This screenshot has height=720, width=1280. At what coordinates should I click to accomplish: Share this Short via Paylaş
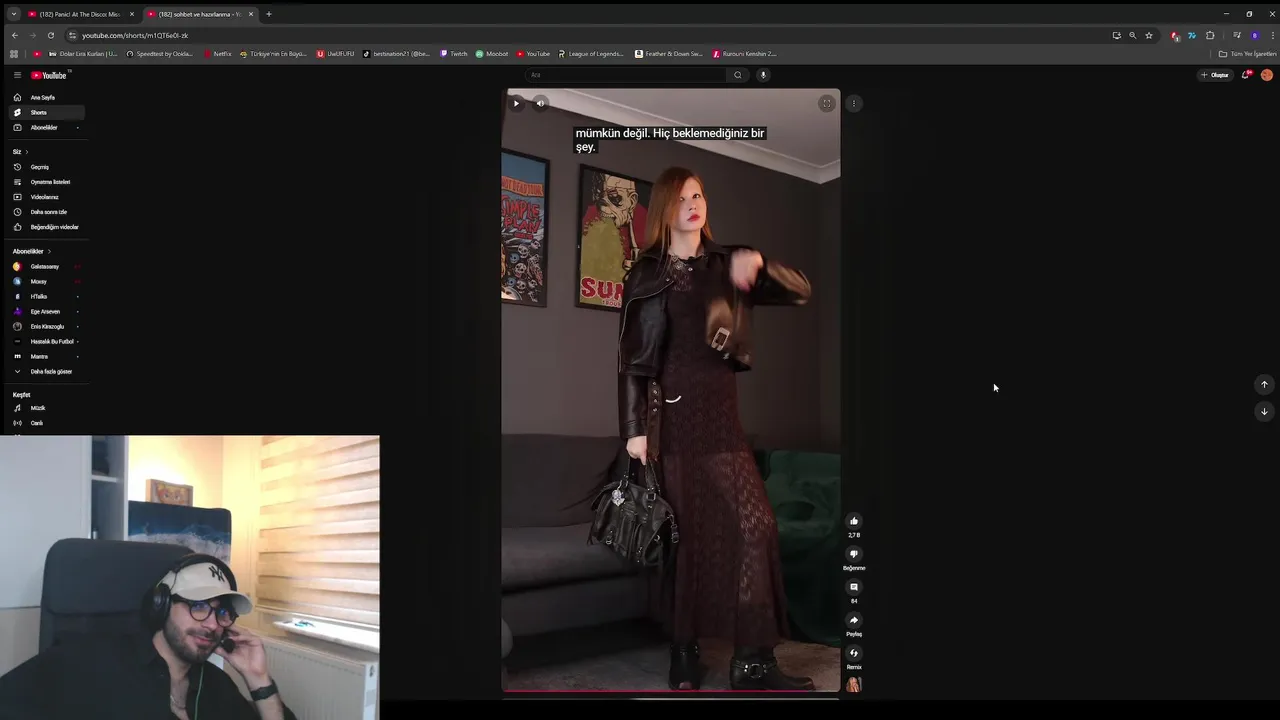854,620
